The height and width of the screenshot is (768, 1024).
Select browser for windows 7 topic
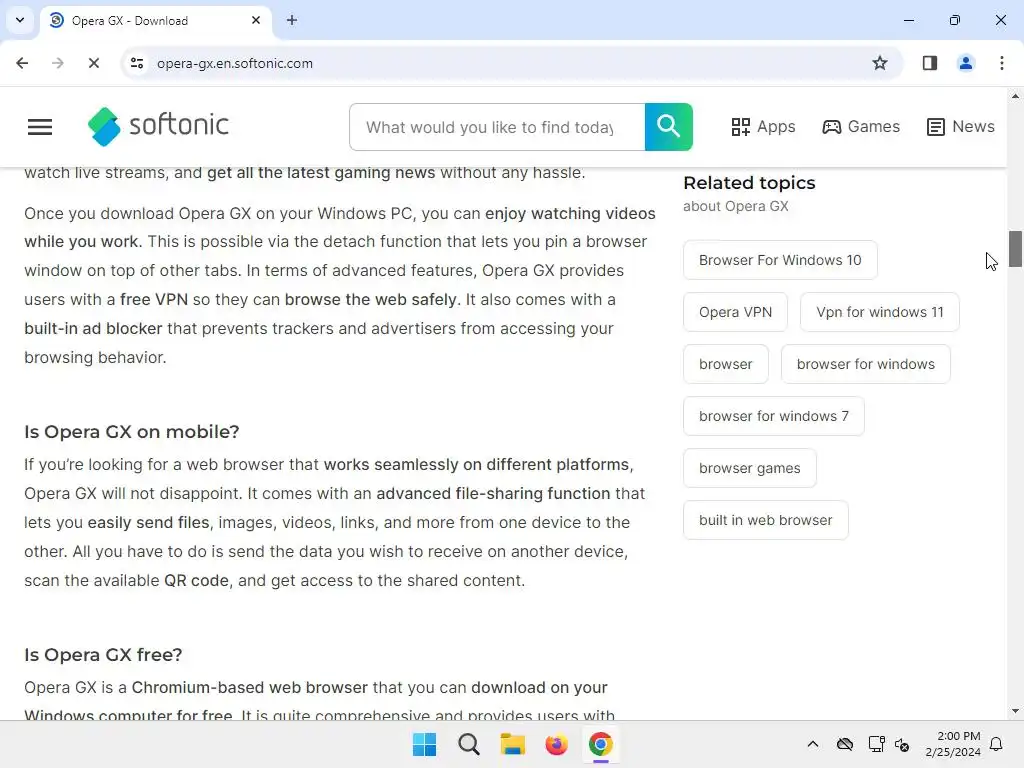point(773,416)
